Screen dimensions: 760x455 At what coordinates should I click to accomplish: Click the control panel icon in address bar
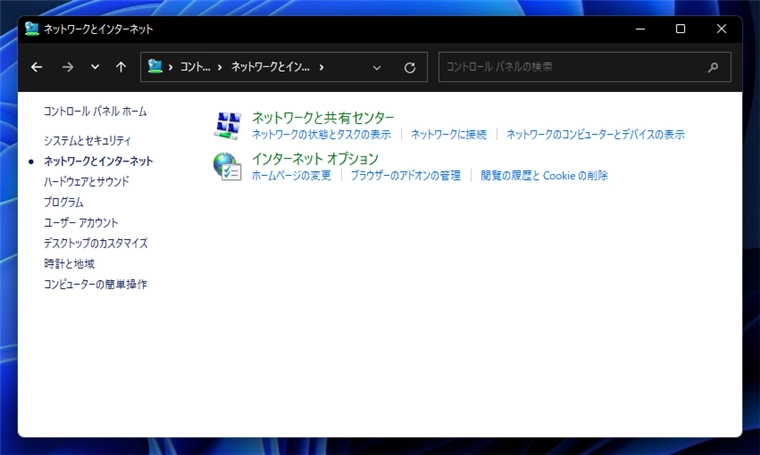pos(155,66)
